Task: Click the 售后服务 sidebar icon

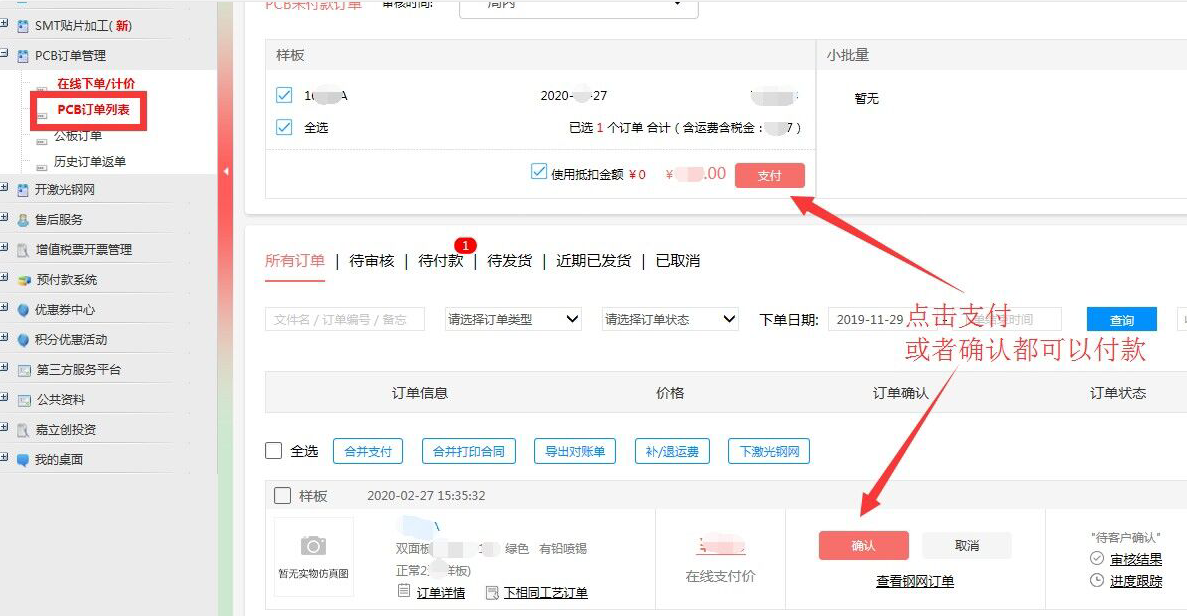Action: pyautogui.click(x=23, y=220)
